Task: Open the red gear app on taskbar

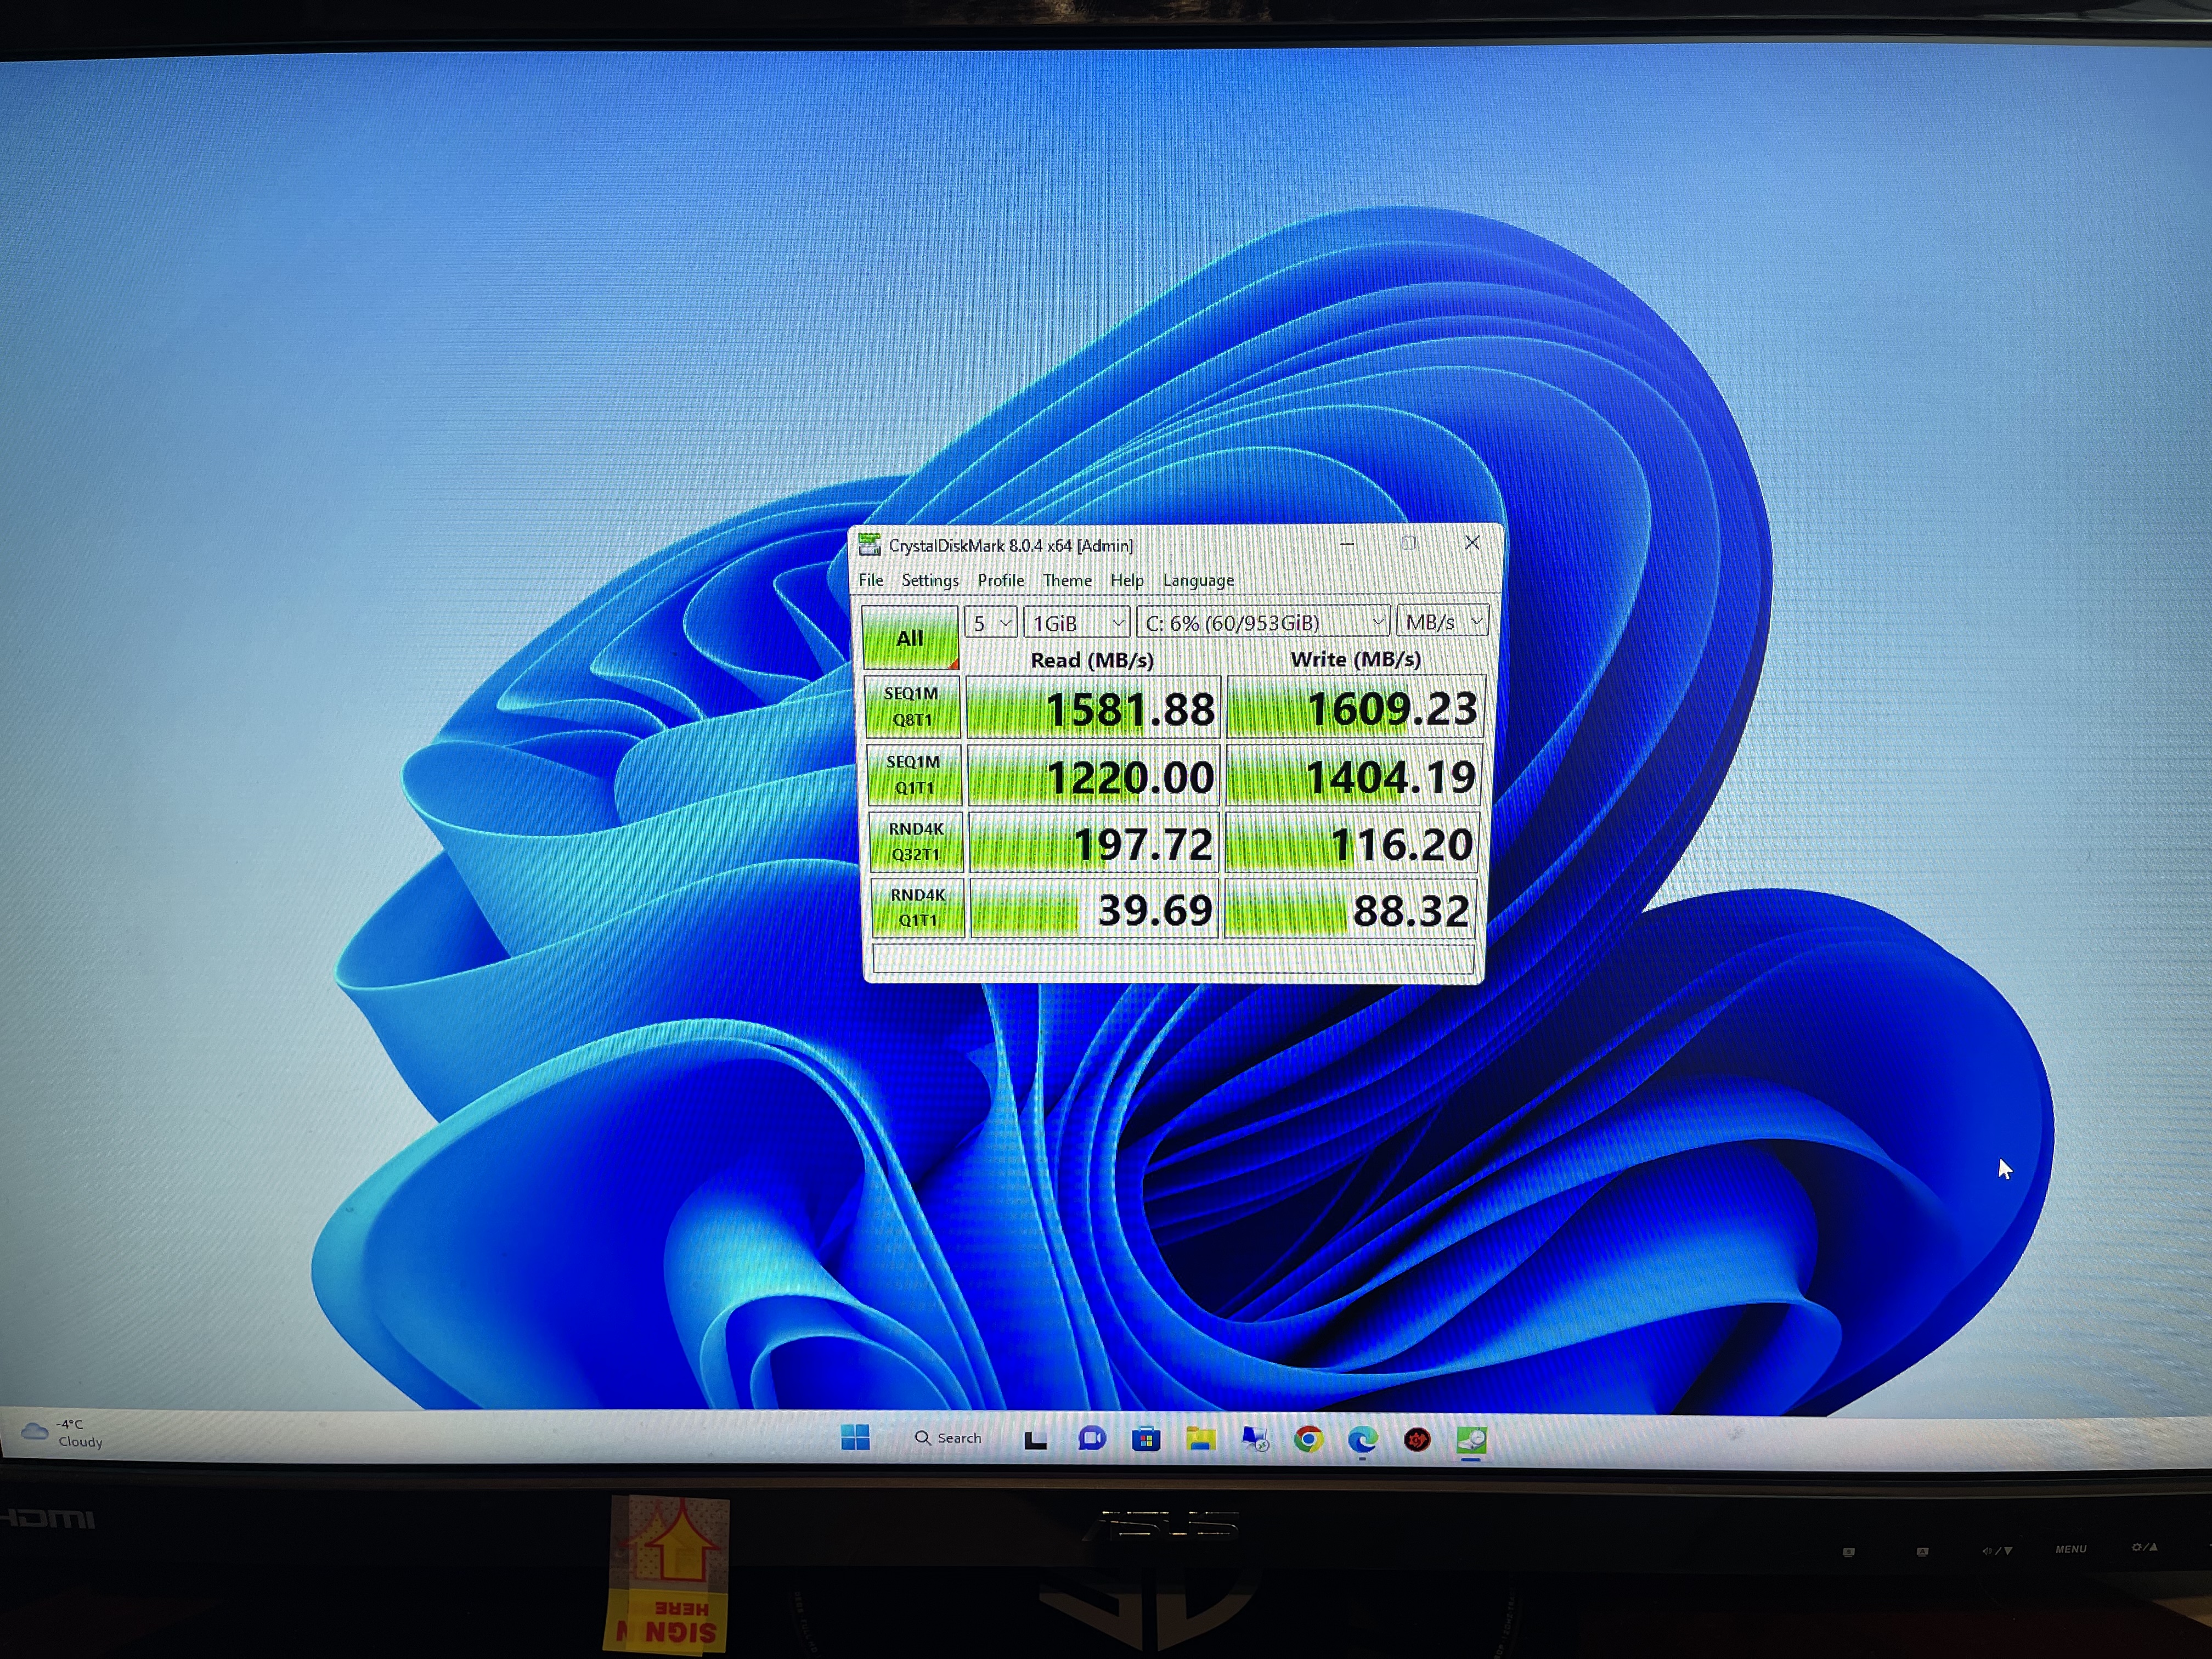Action: tap(1417, 1440)
